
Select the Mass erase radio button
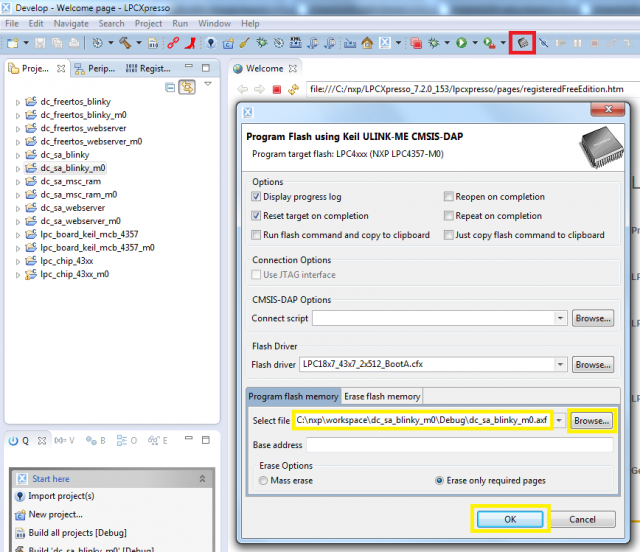pos(263,481)
